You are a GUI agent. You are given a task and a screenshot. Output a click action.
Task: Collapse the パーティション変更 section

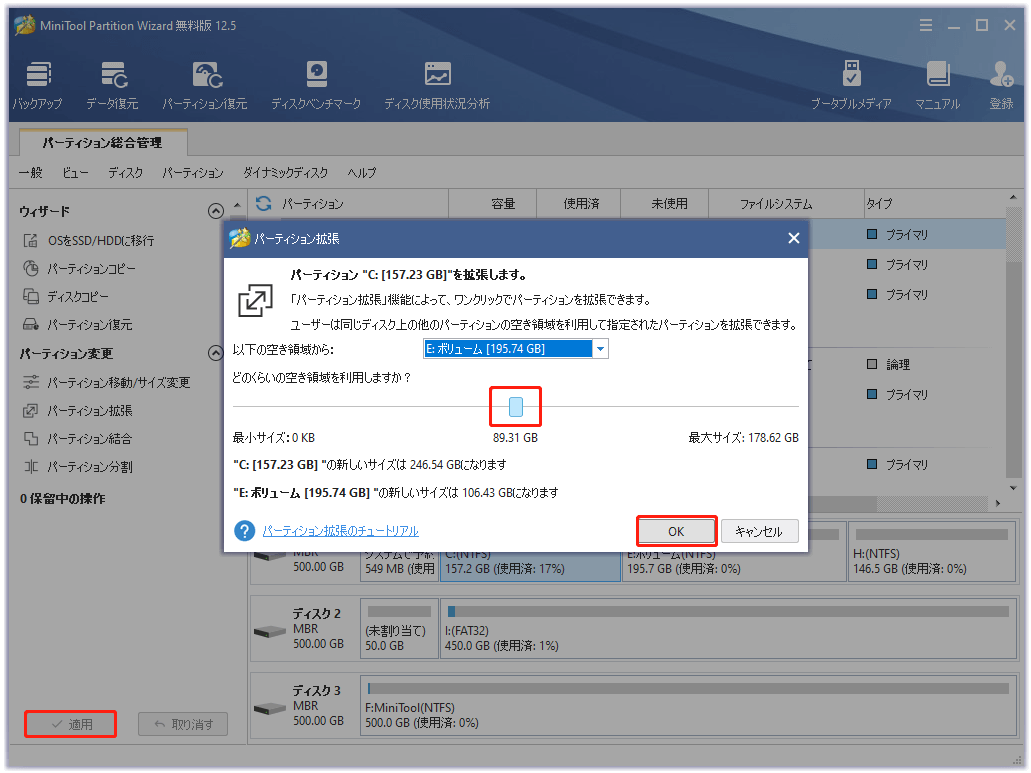(215, 353)
